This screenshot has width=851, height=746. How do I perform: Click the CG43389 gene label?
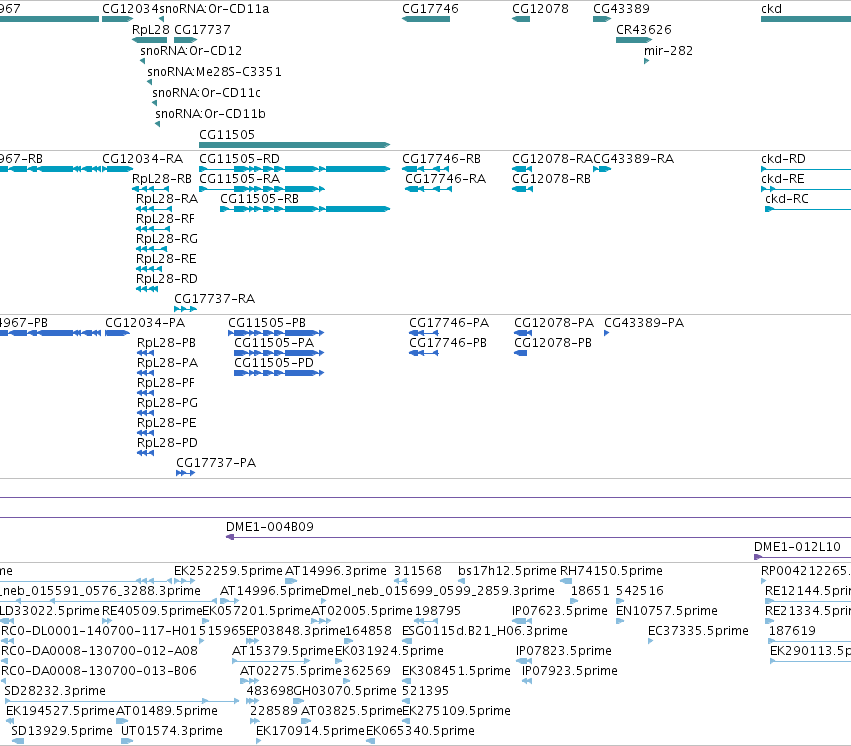point(621,9)
